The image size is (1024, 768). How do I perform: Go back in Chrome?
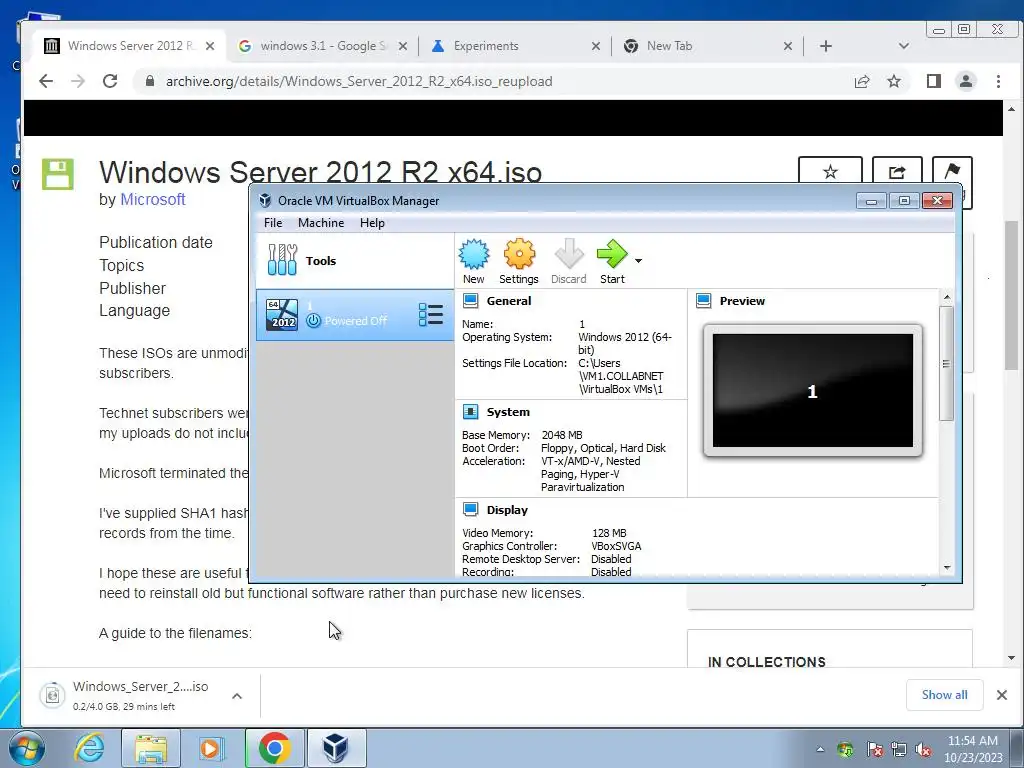click(x=46, y=81)
